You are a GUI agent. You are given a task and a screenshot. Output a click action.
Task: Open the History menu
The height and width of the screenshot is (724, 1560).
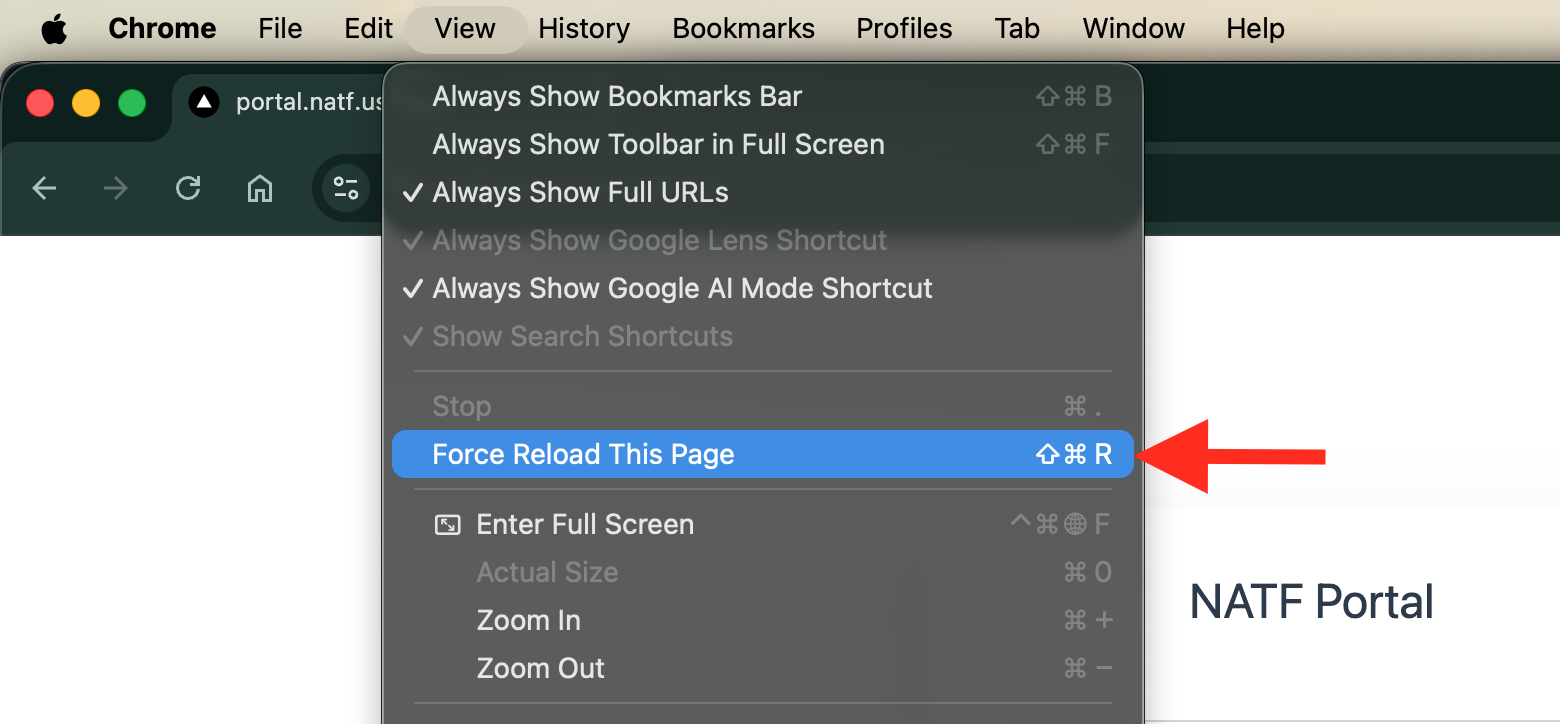point(584,28)
